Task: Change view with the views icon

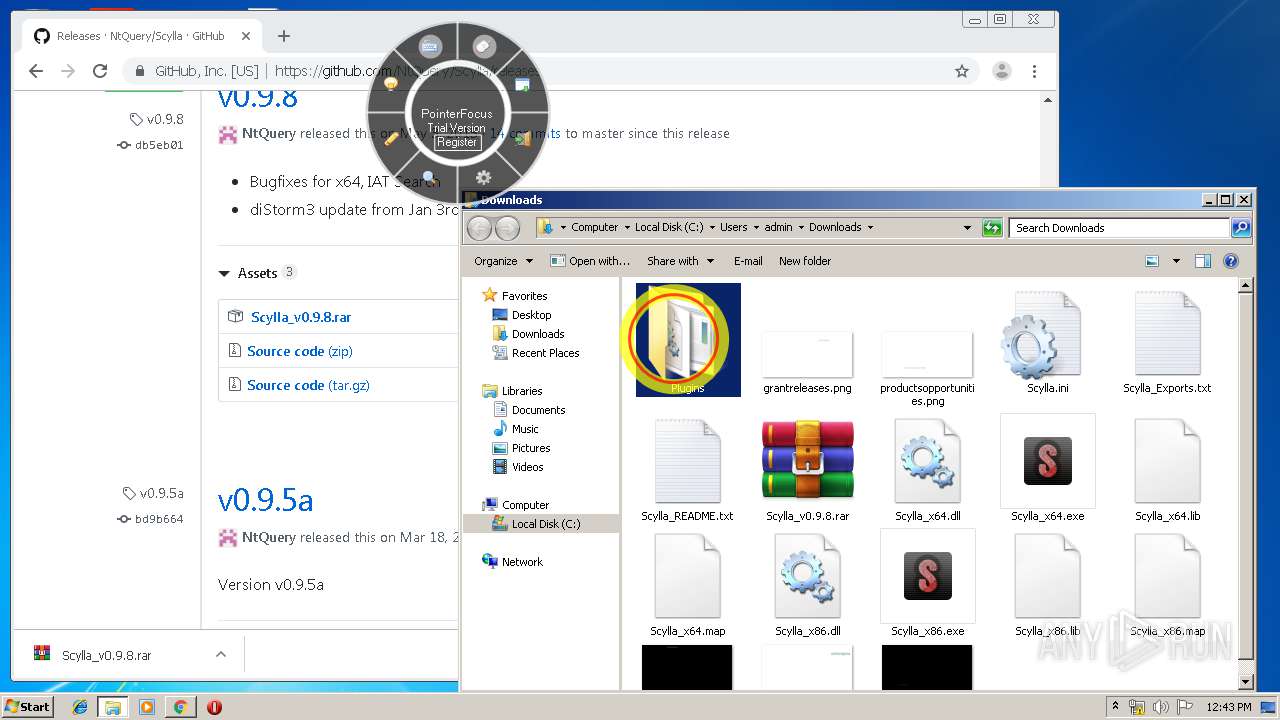Action: [x=1152, y=261]
